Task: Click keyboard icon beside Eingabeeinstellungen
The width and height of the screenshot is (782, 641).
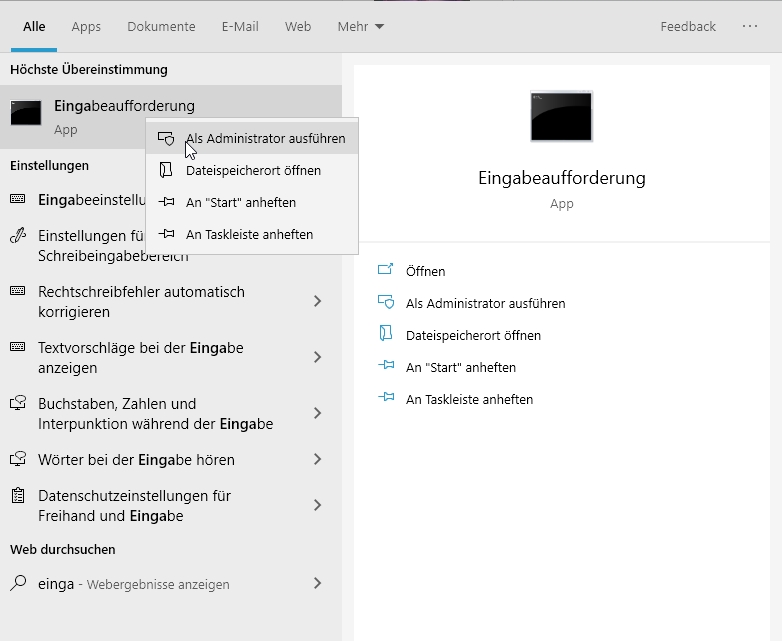Action: [18, 199]
